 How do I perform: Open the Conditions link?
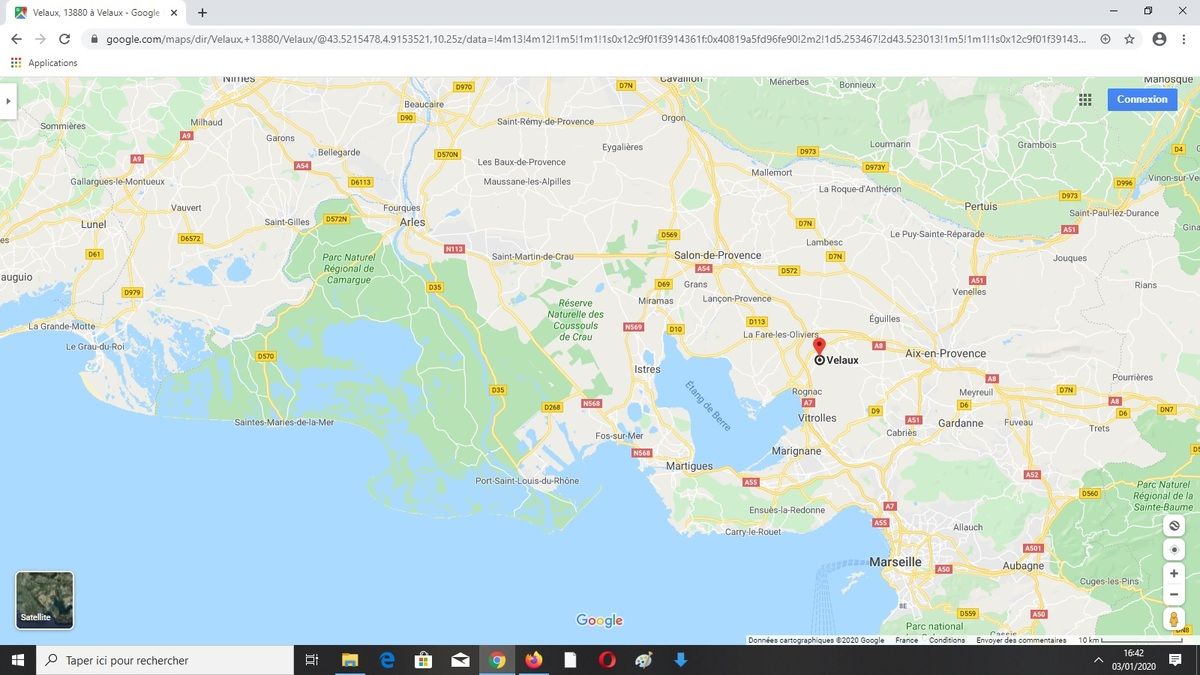click(947, 640)
